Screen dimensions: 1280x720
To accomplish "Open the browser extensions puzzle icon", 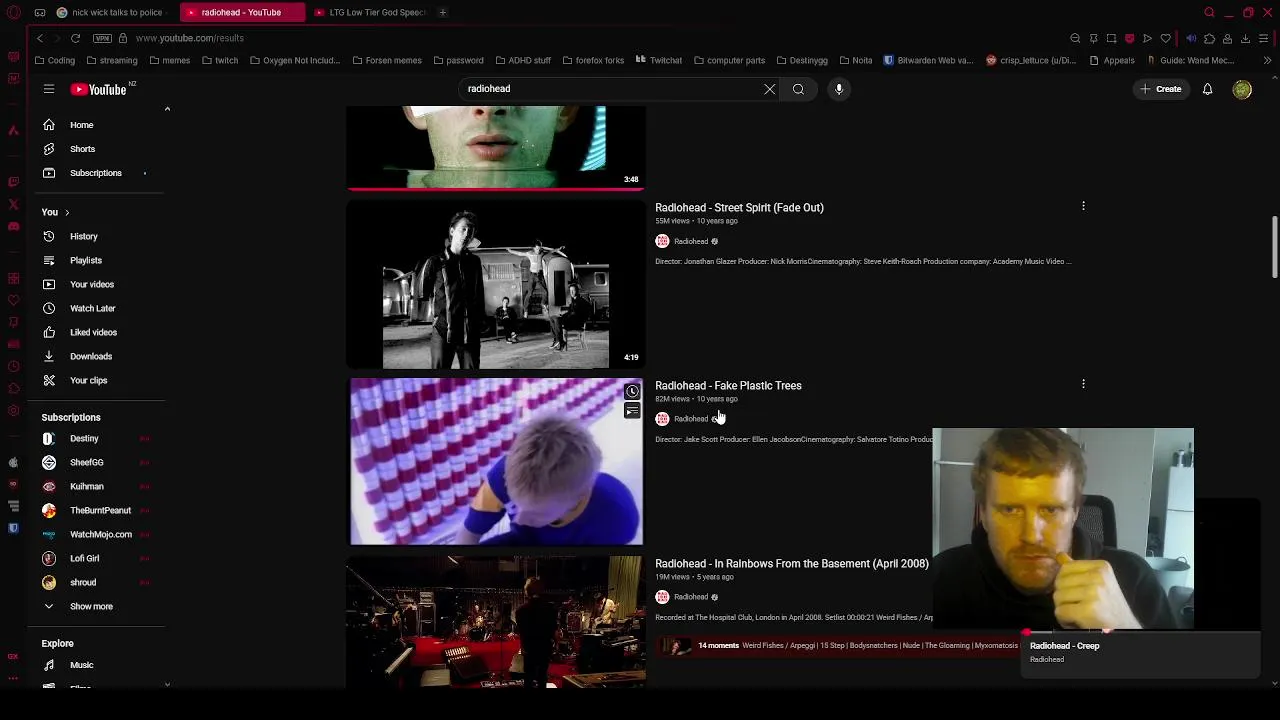I will click(x=1209, y=38).
